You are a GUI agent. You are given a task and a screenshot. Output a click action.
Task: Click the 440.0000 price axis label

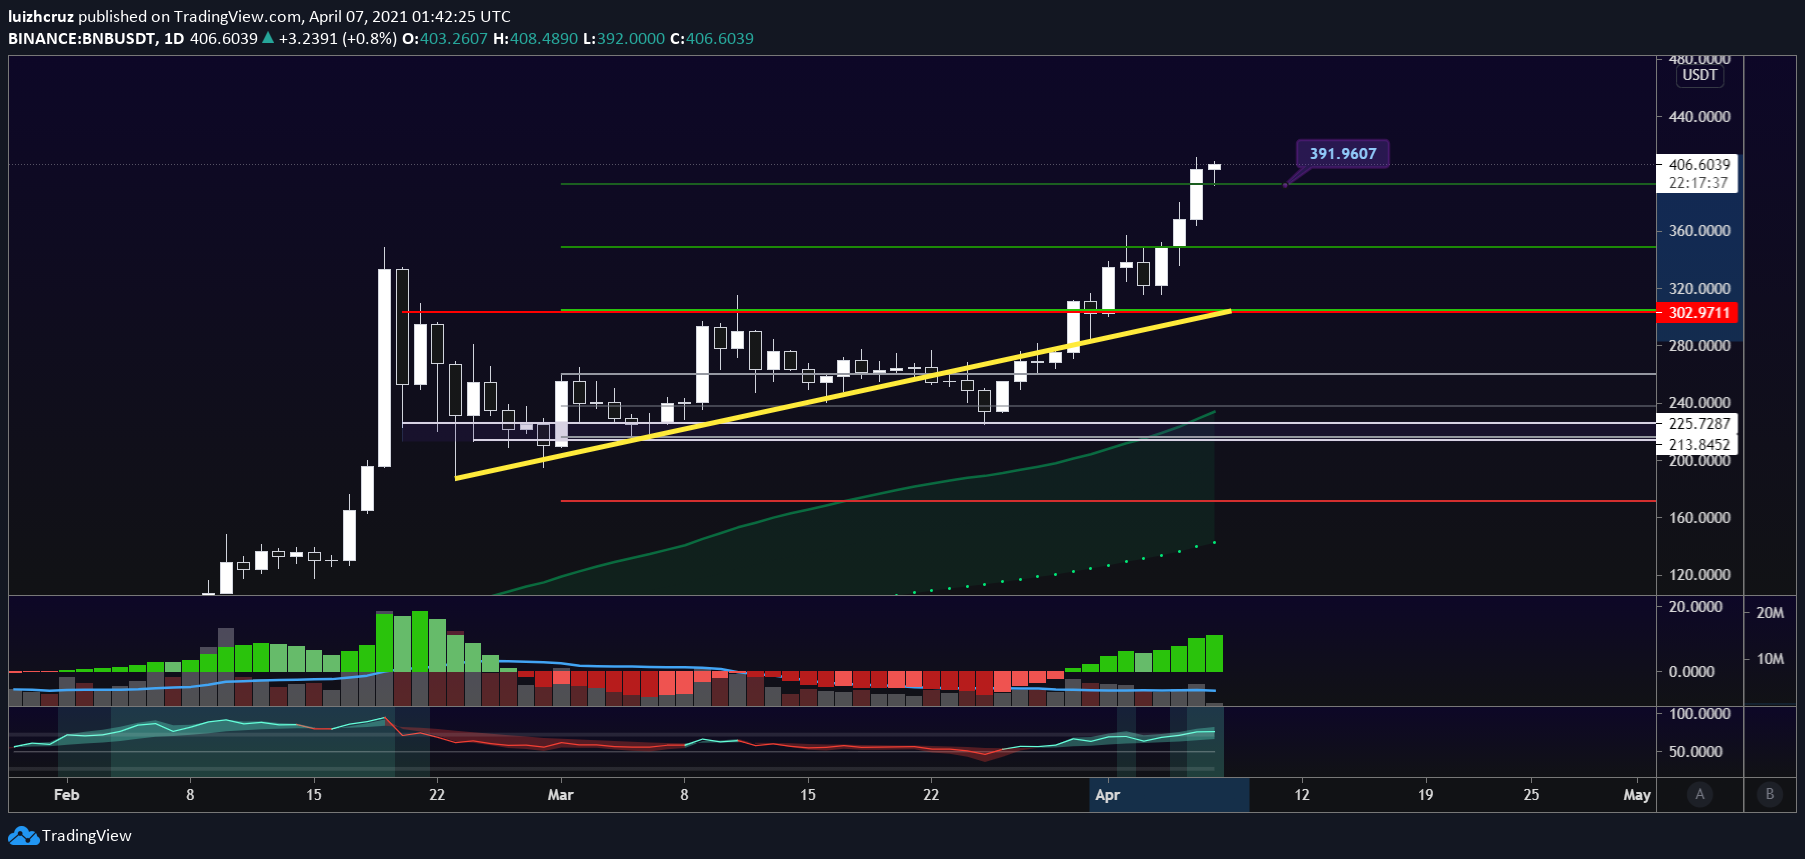1699,117
